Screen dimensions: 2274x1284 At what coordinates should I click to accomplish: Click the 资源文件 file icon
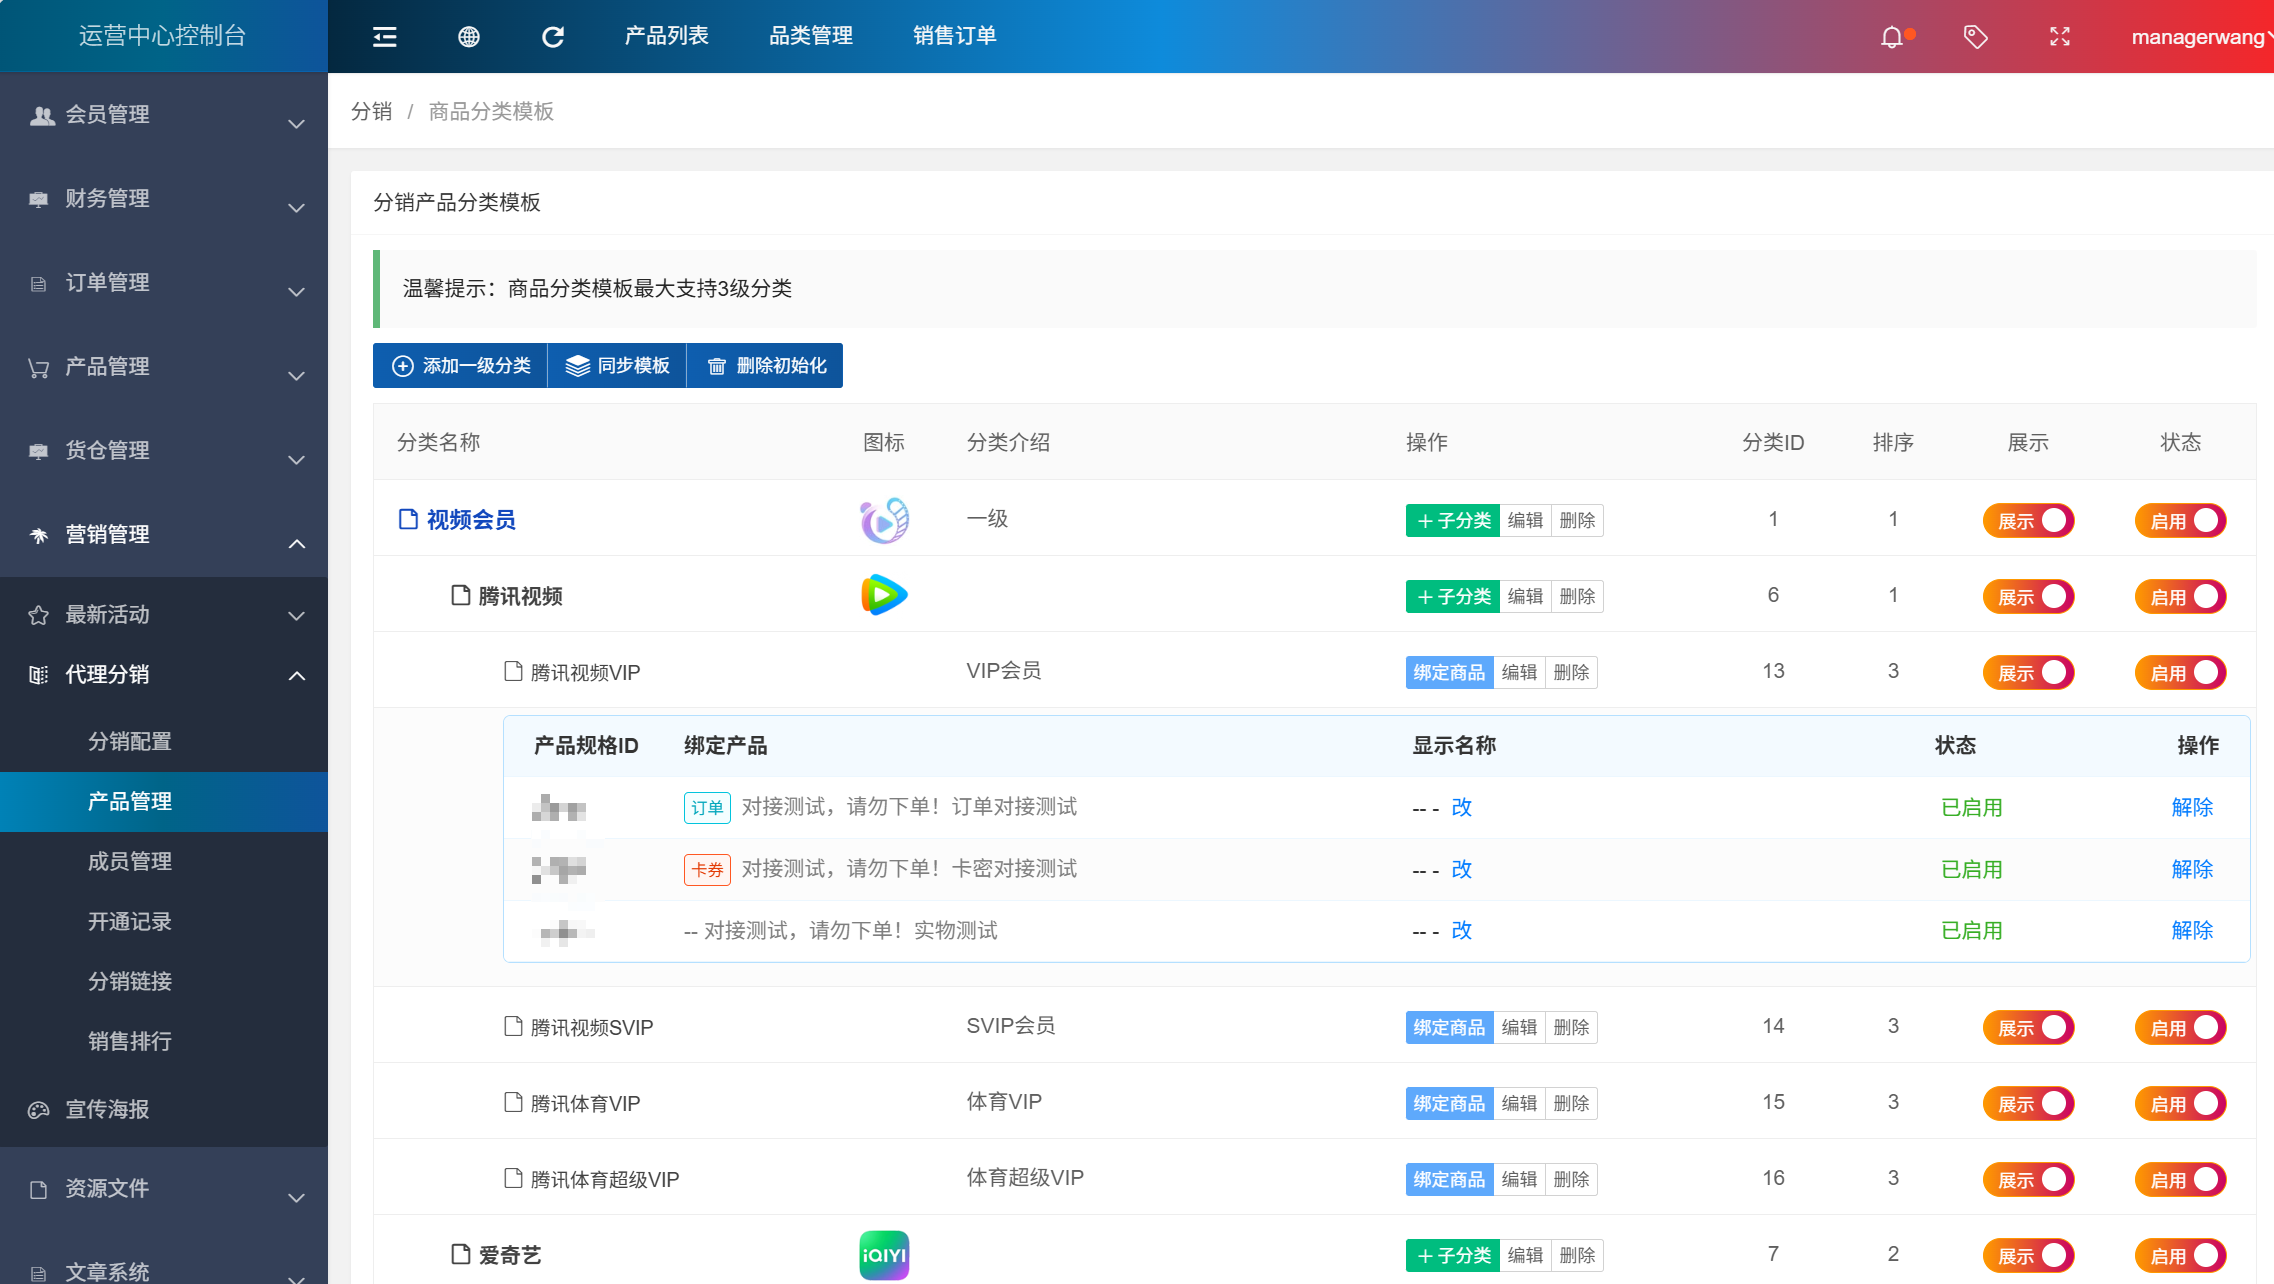pyautogui.click(x=39, y=1190)
